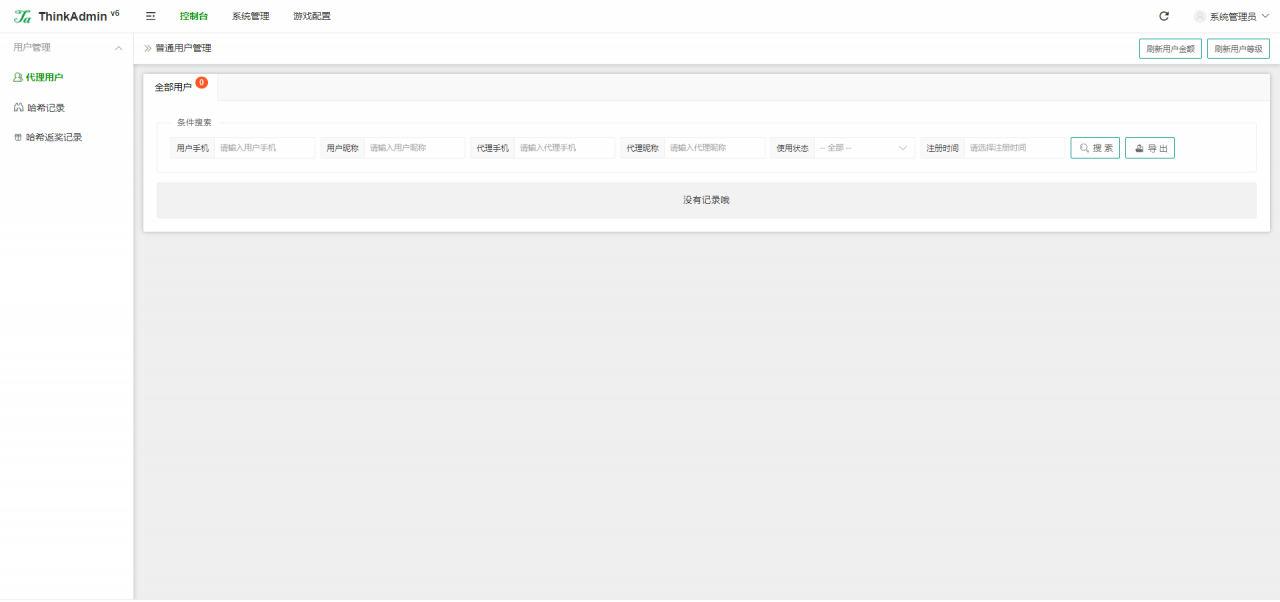Toggle the sidebar menu collapse icon

(x=150, y=16)
